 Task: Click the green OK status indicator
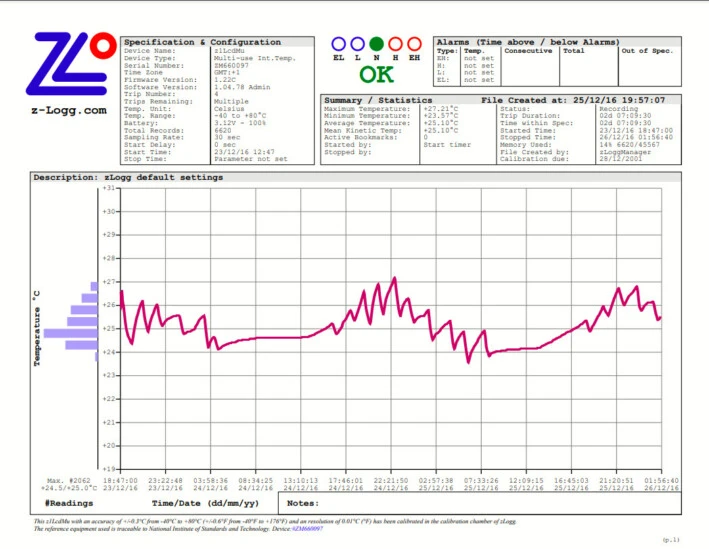tap(376, 74)
